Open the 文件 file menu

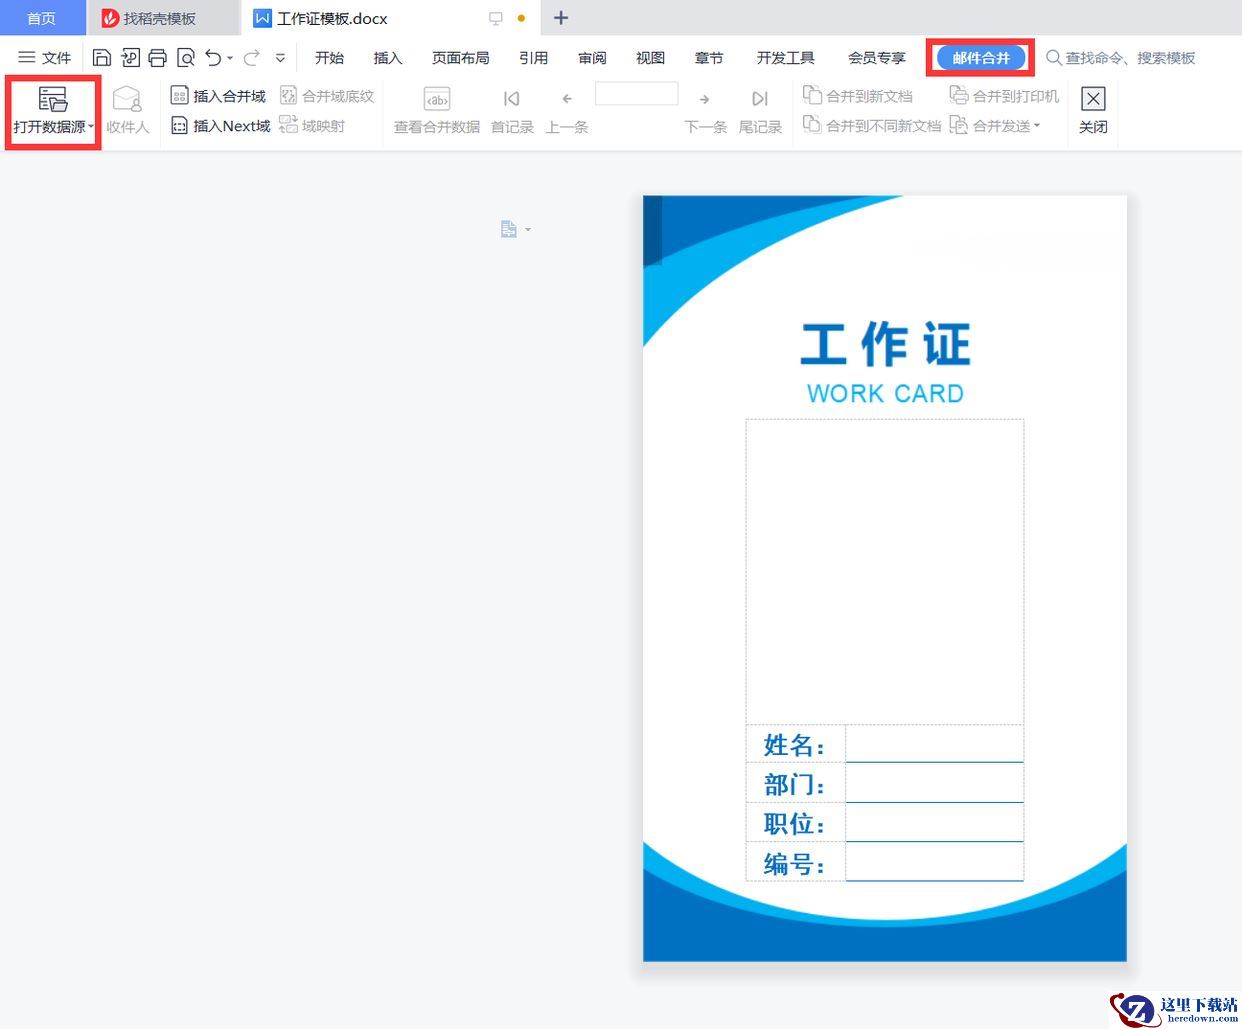(x=45, y=58)
